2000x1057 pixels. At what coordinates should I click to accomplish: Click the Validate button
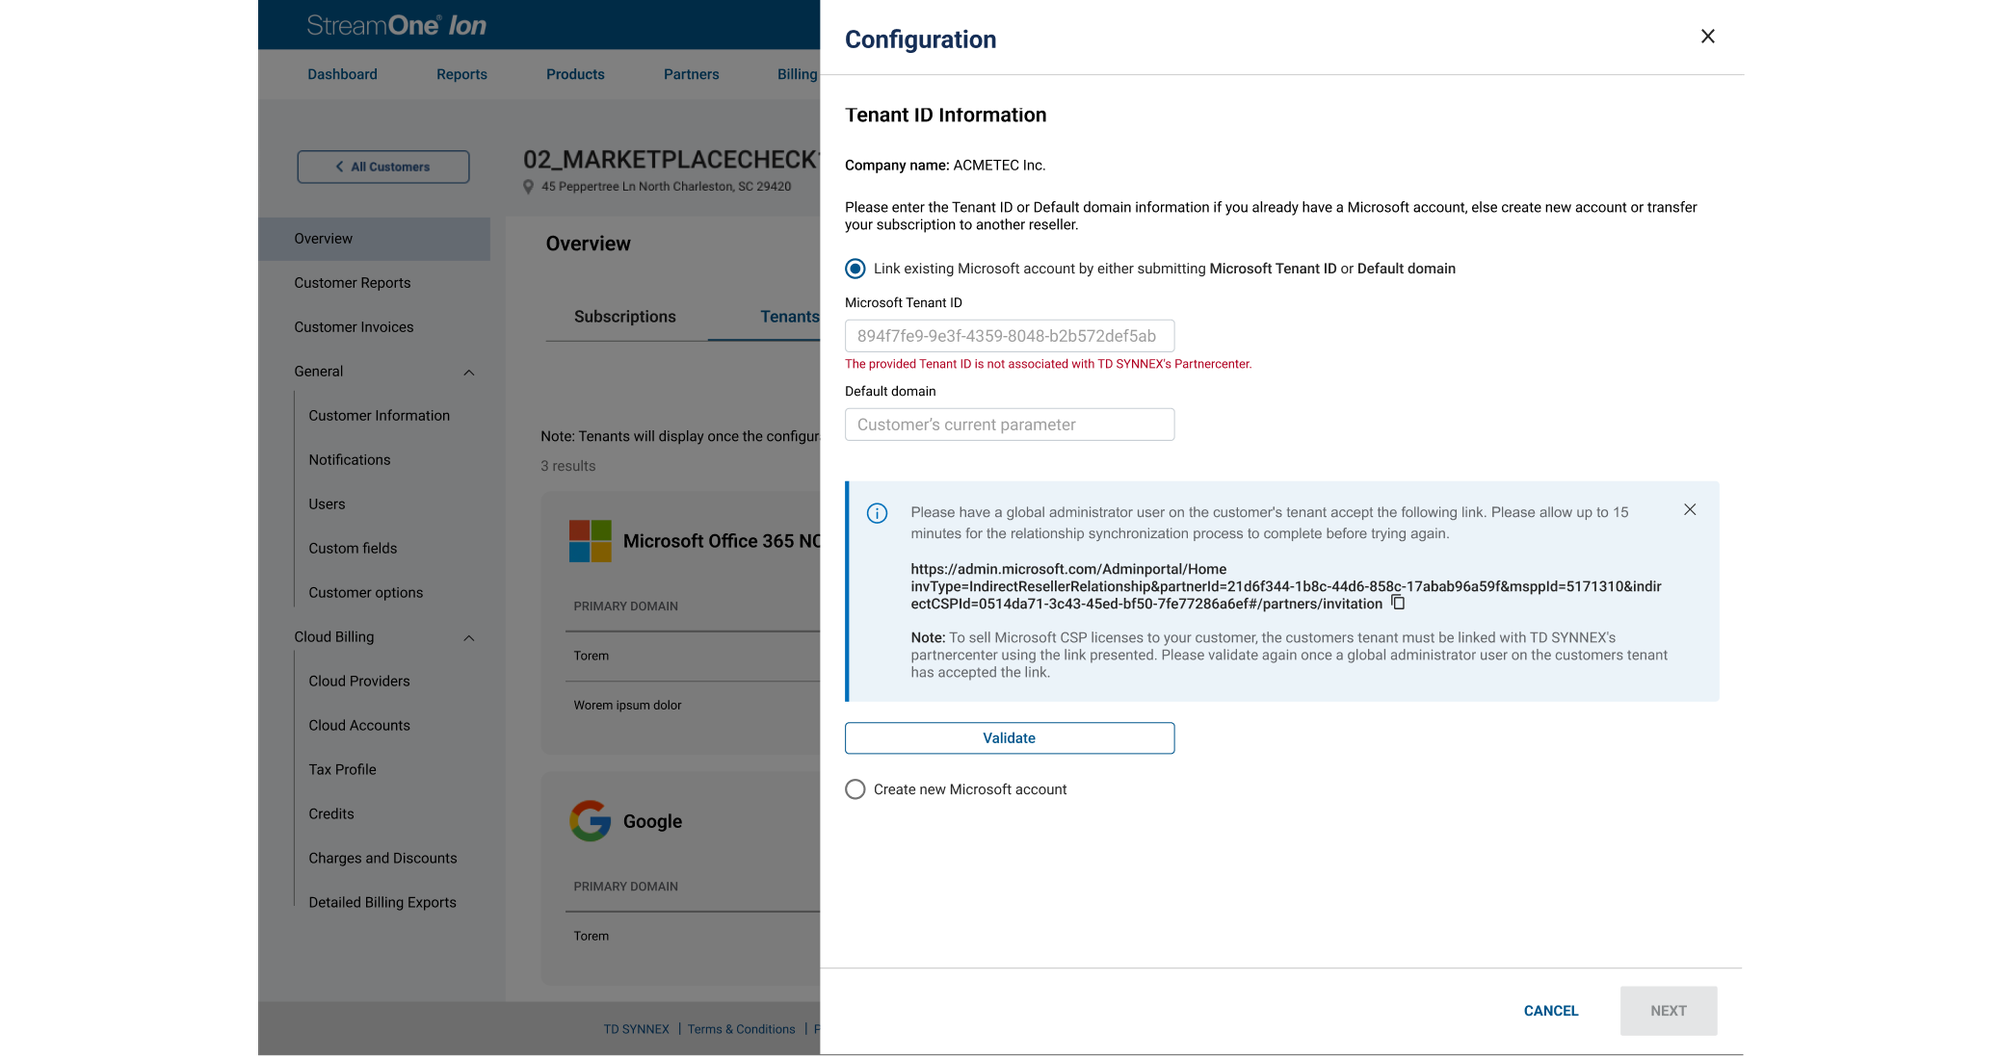click(1010, 738)
